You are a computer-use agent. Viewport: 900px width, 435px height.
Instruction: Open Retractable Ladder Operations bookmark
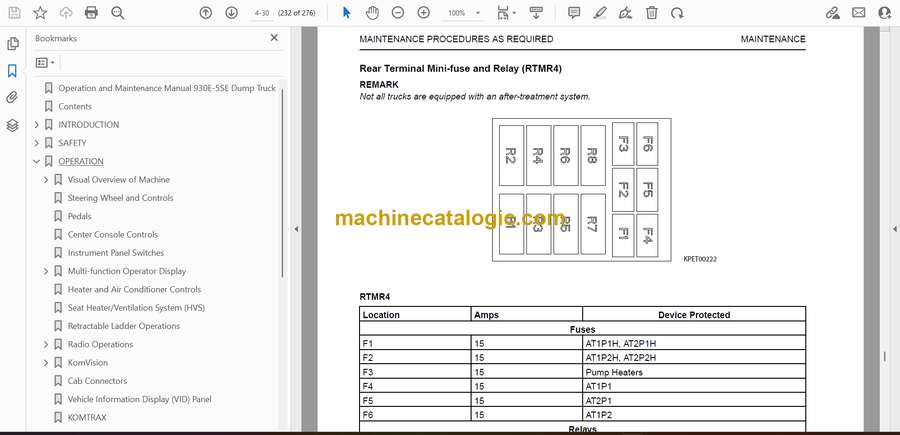click(x=124, y=326)
